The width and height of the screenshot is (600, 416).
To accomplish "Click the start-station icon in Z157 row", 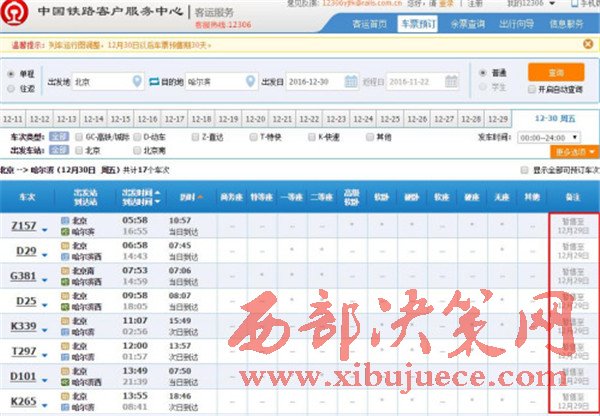I will [x=66, y=219].
